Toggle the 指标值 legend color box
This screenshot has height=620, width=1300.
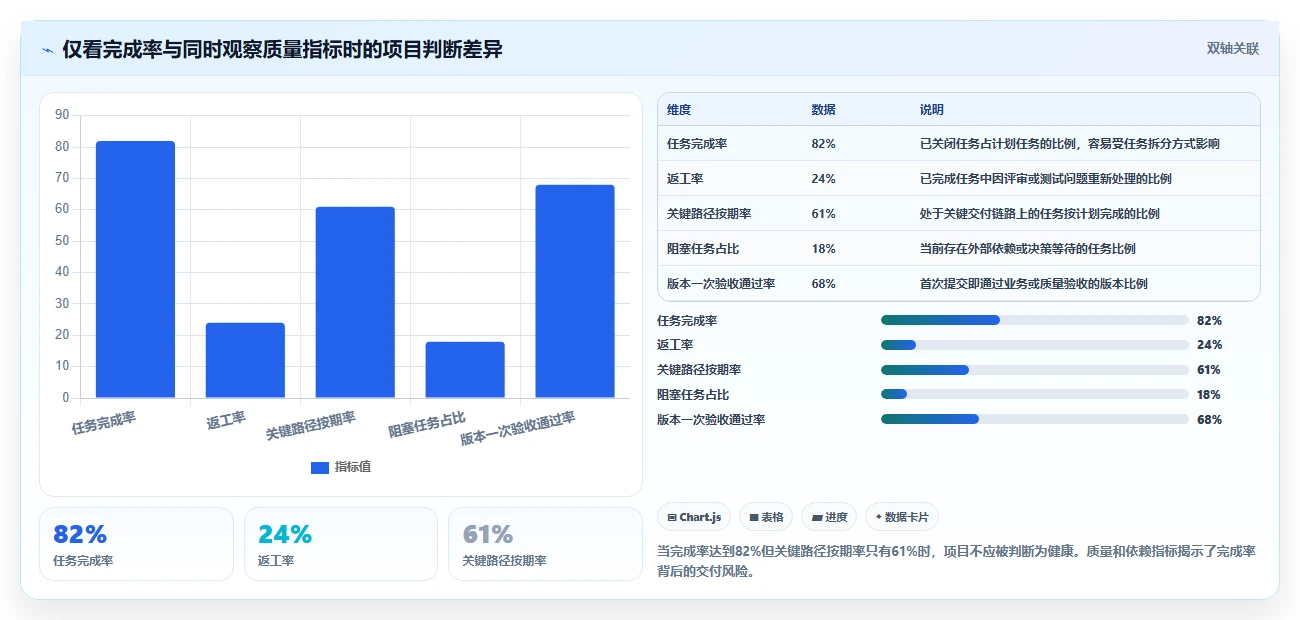320,467
